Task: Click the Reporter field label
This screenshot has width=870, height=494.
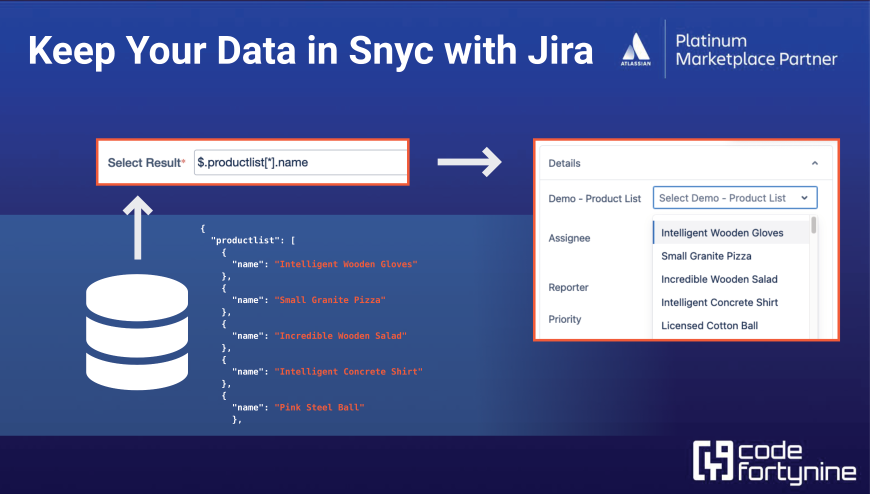Action: 568,288
